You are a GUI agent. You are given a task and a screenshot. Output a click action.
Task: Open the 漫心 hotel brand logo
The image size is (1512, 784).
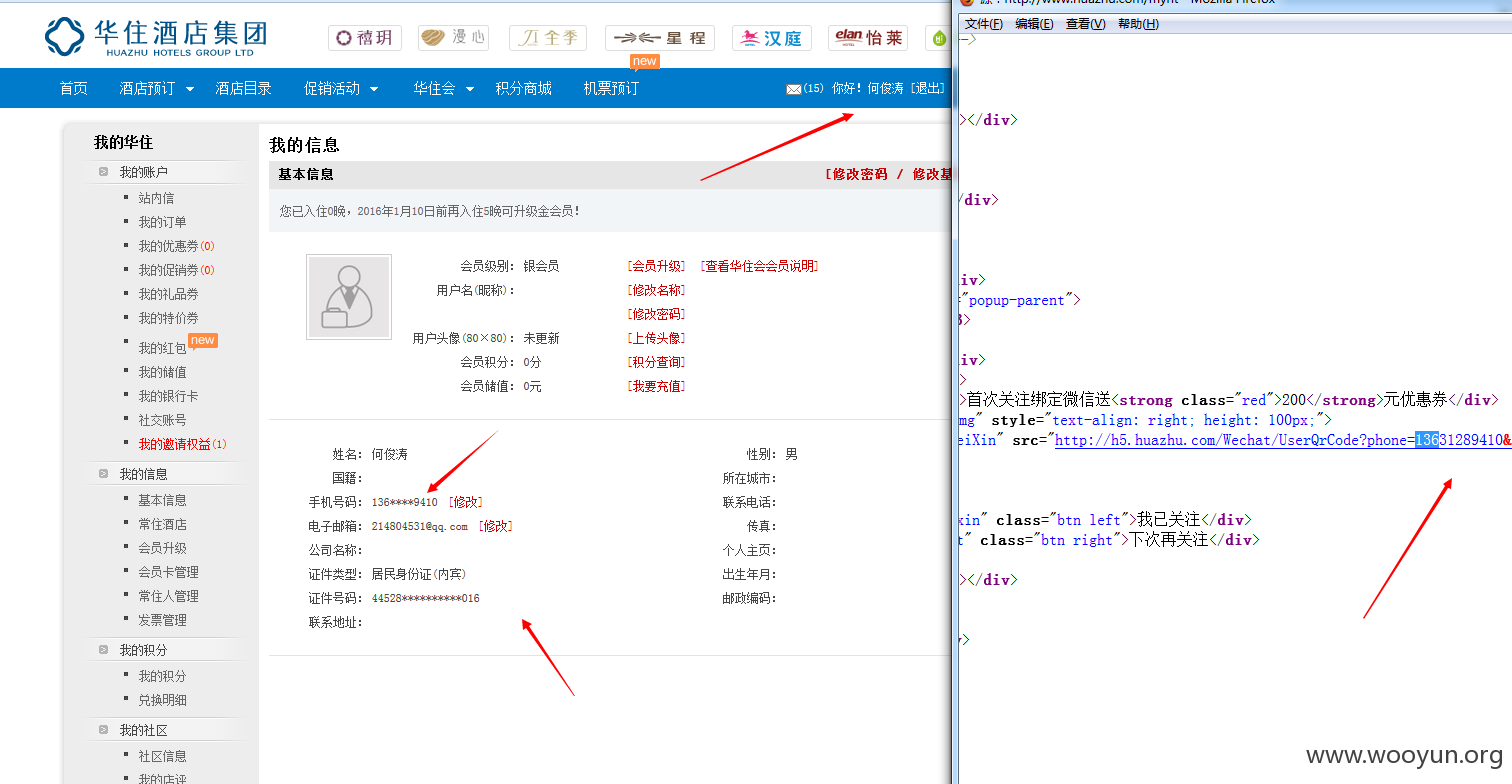click(453, 38)
